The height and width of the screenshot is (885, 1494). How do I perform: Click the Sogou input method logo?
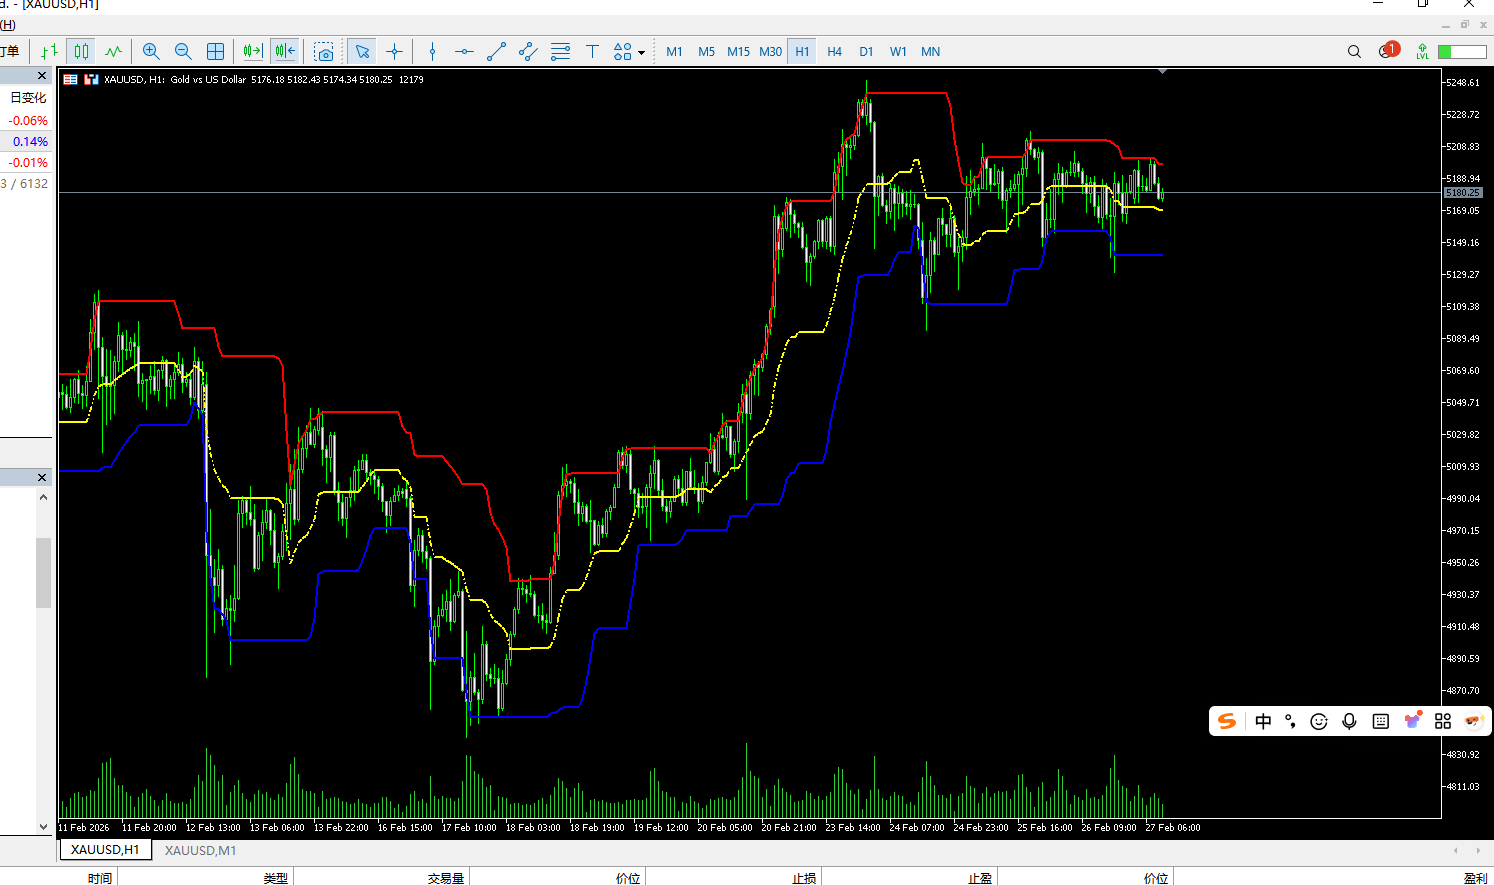click(x=1228, y=721)
